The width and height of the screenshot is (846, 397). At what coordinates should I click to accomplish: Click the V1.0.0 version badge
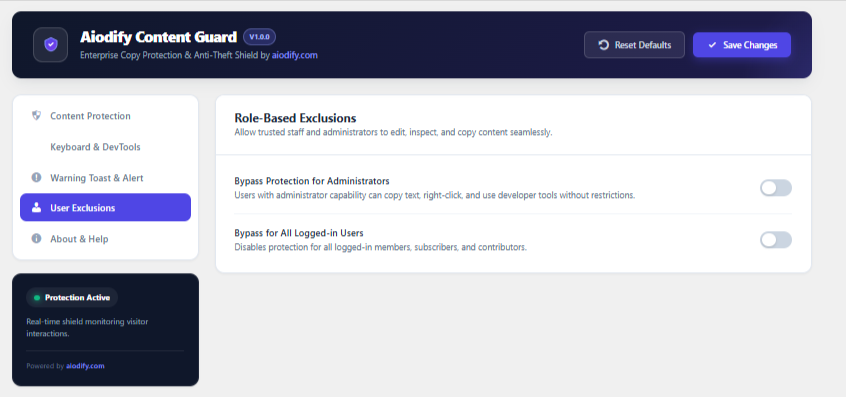coord(260,37)
